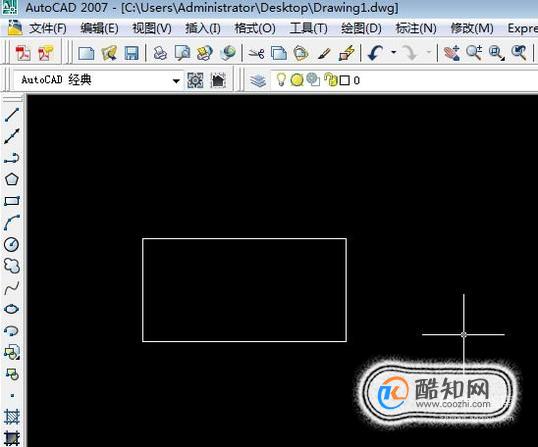538x447 pixels.
Task: Click the Match Properties brush icon
Action: pyautogui.click(x=324, y=53)
